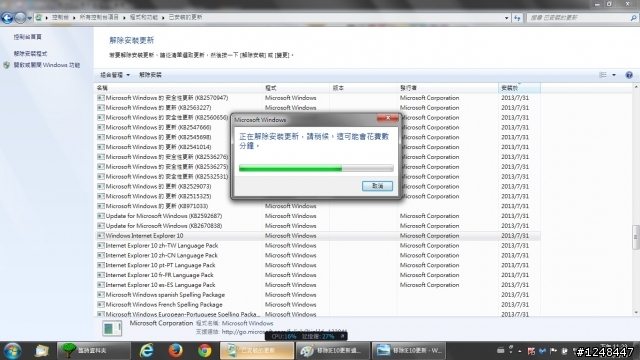The width and height of the screenshot is (640, 360).
Task: Open the 組合管理 toolbar dropdown
Action: 115,75
